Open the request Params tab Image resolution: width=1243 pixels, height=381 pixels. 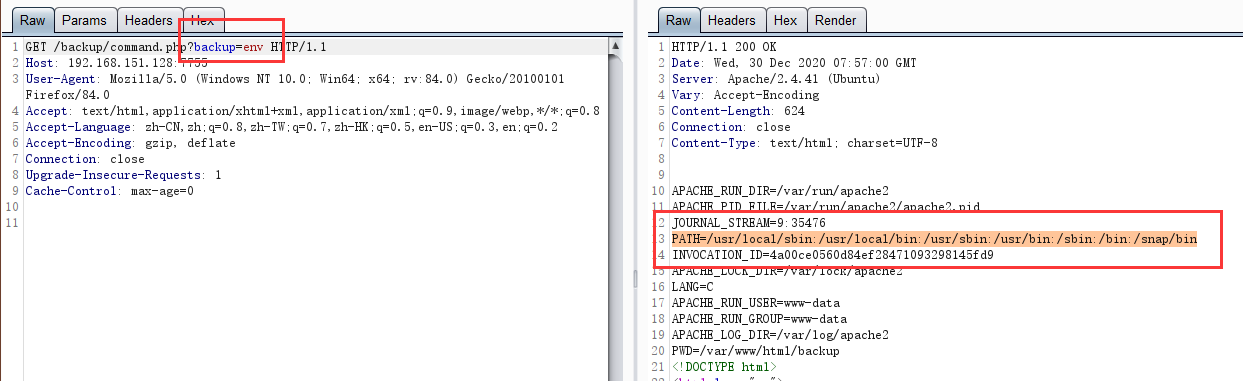coord(84,20)
